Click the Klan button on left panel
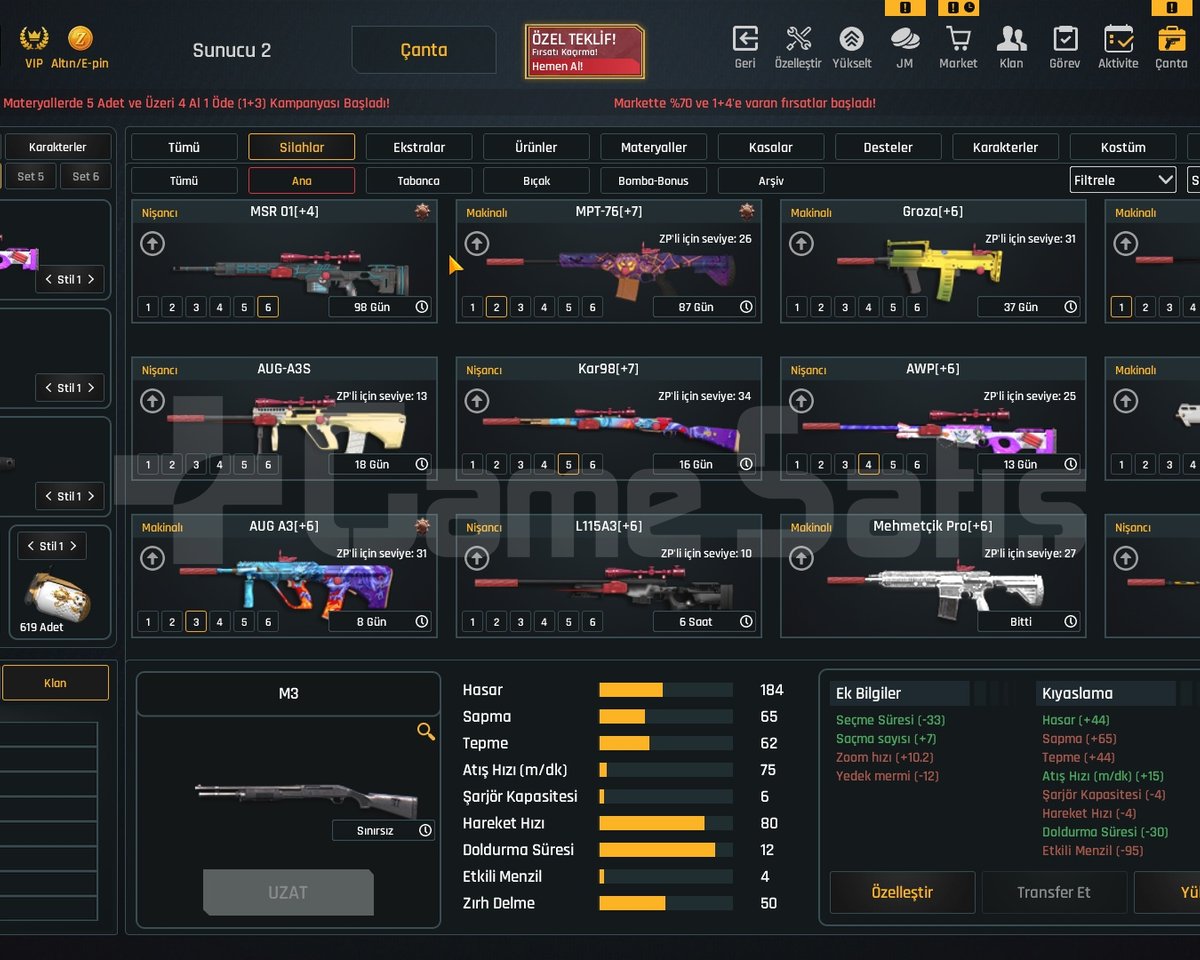This screenshot has width=1200, height=960. pyautogui.click(x=55, y=683)
